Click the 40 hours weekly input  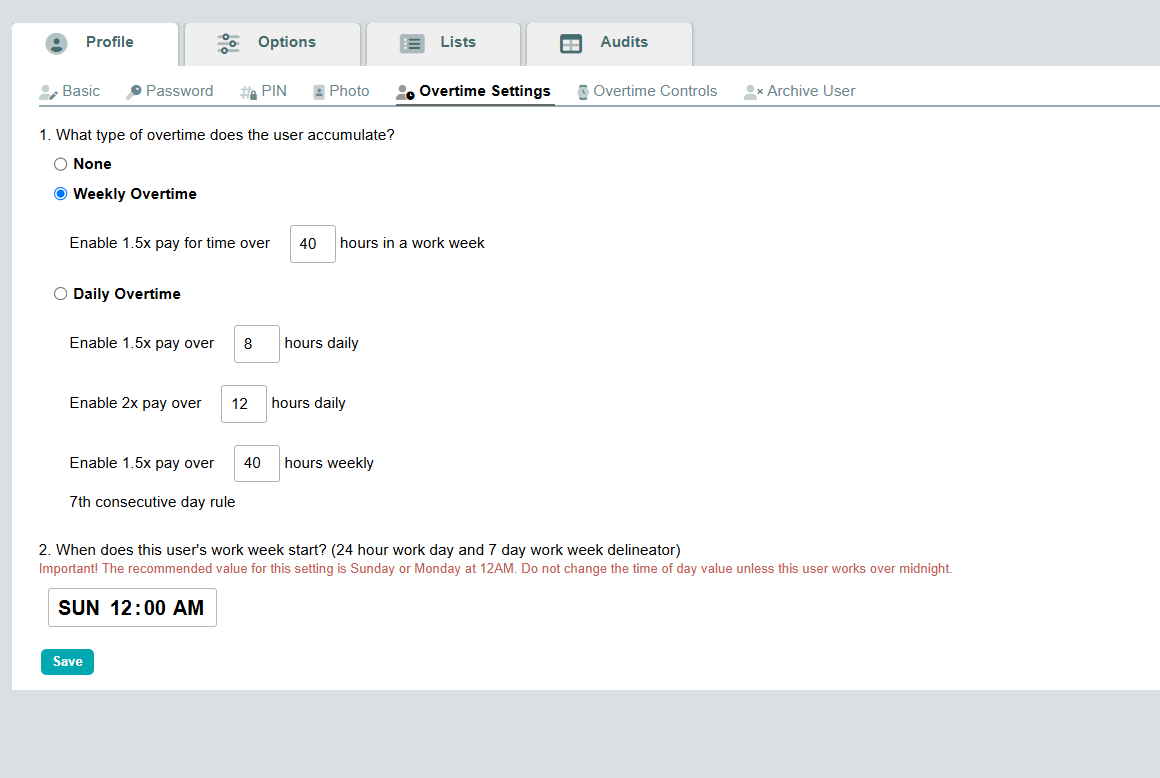pyautogui.click(x=257, y=464)
